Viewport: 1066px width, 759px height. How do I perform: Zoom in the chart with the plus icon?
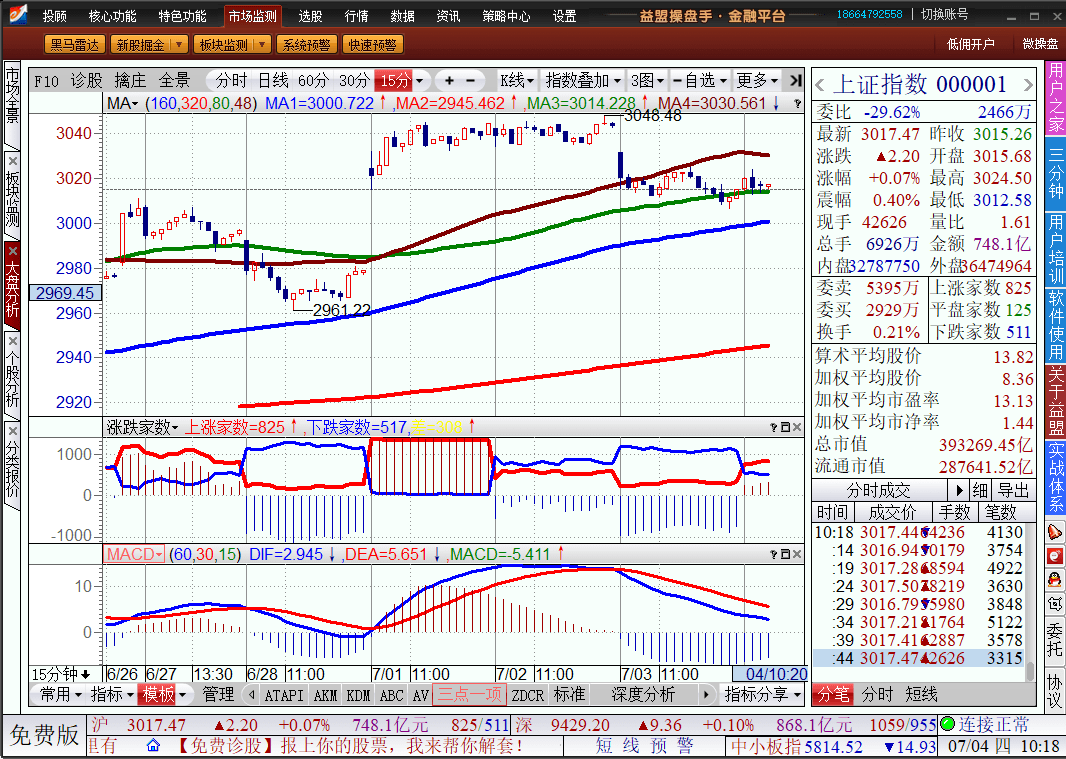point(449,81)
